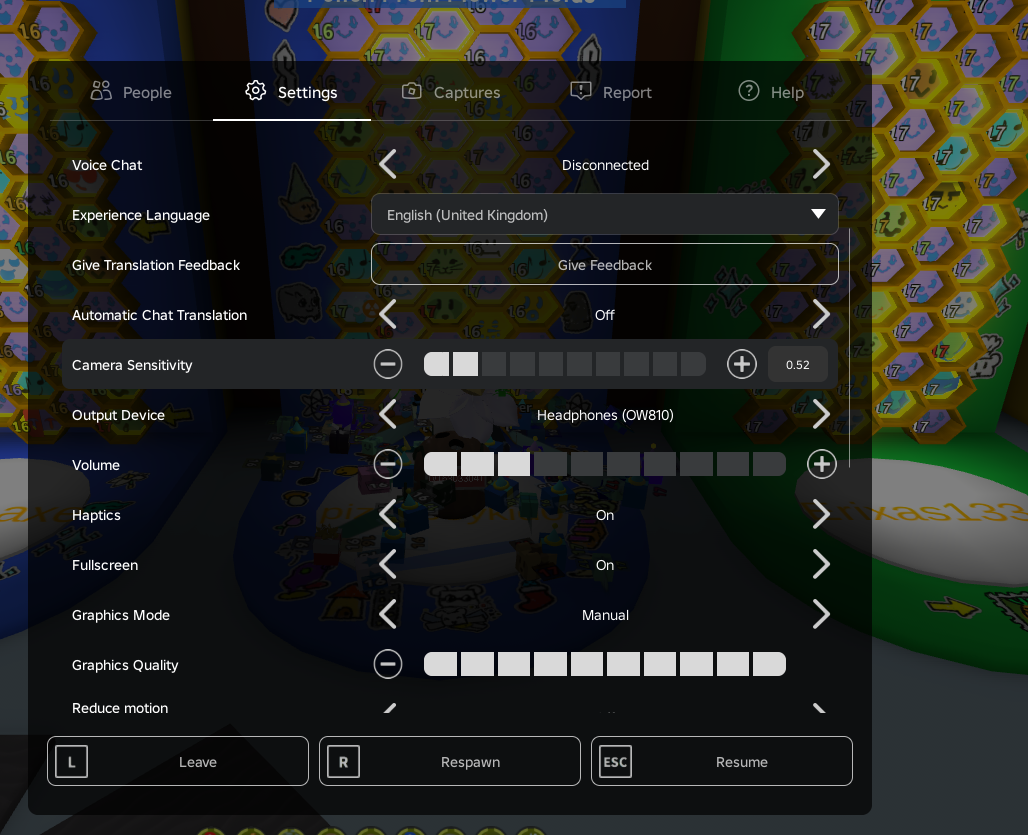Click the Camera Sensitivity 0.52 value field
This screenshot has height=835, width=1028.
pos(798,364)
